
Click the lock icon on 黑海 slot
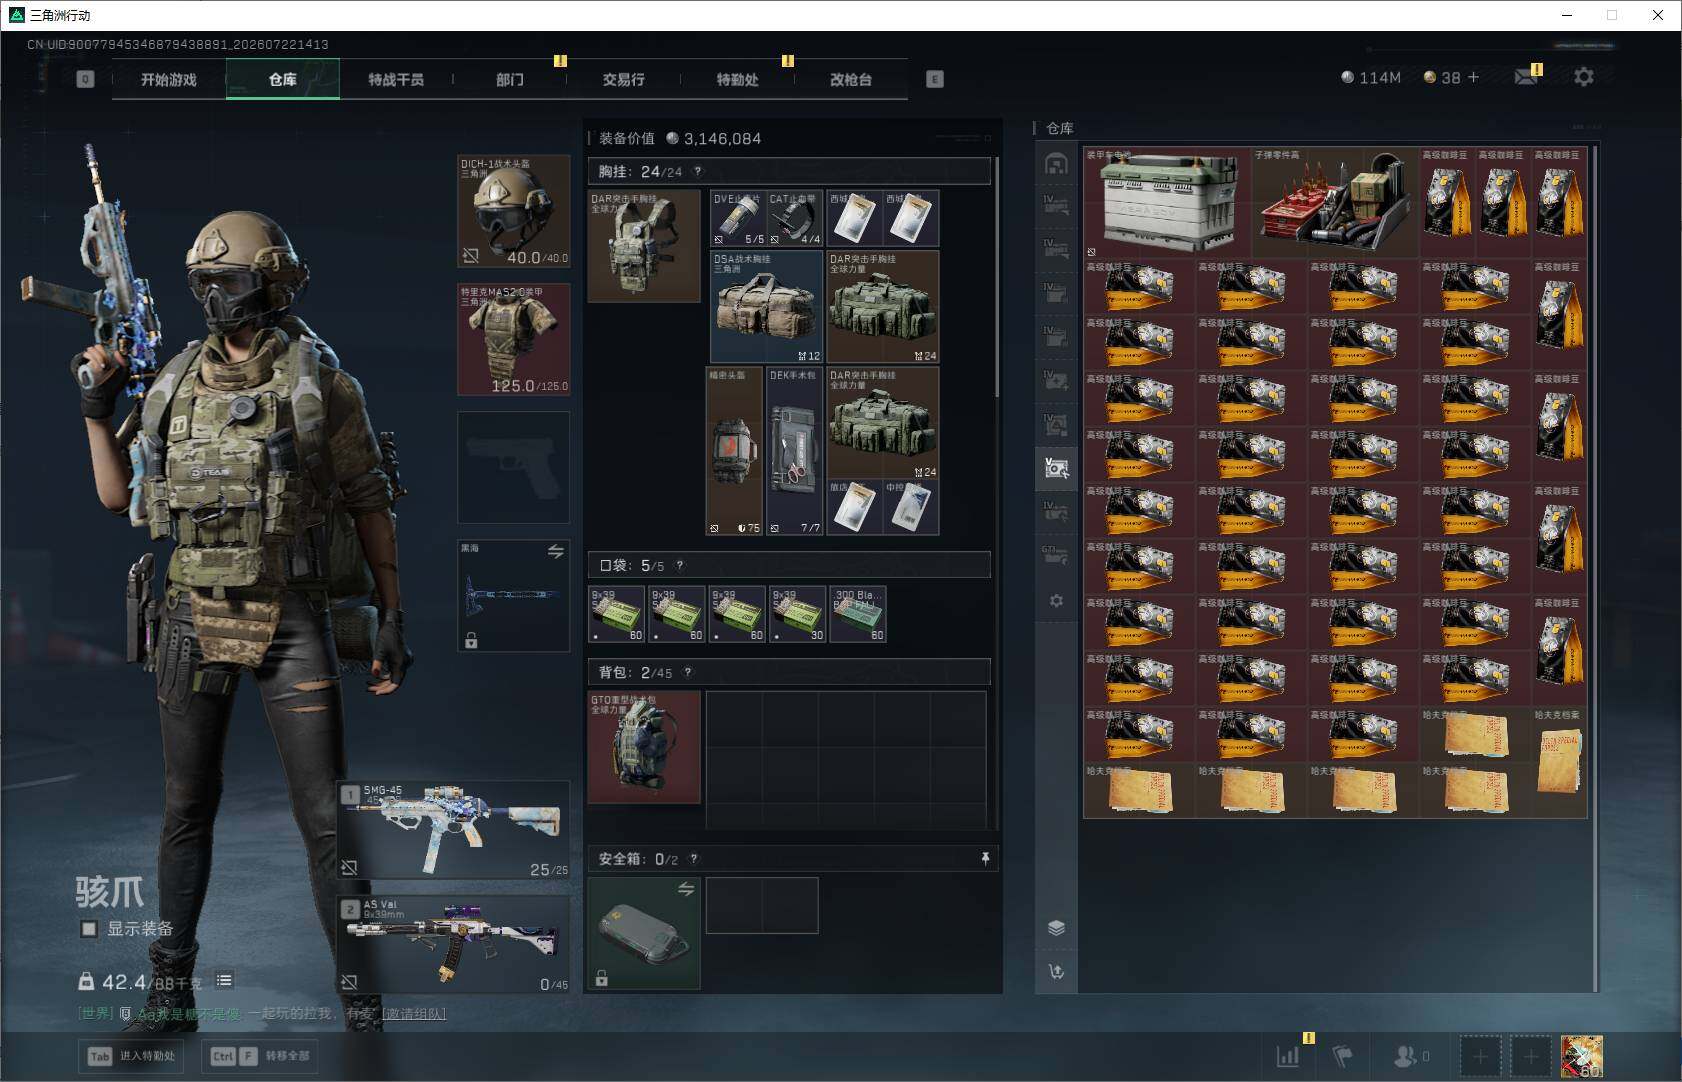pos(471,640)
